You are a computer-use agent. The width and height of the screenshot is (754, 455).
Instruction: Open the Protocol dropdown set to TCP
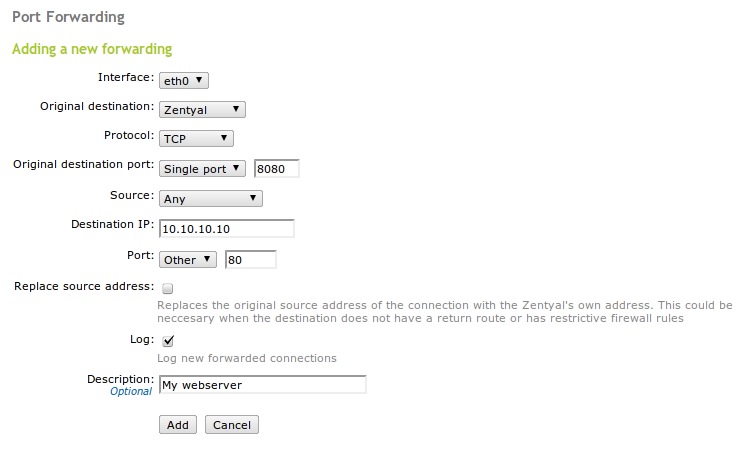pyautogui.click(x=196, y=139)
